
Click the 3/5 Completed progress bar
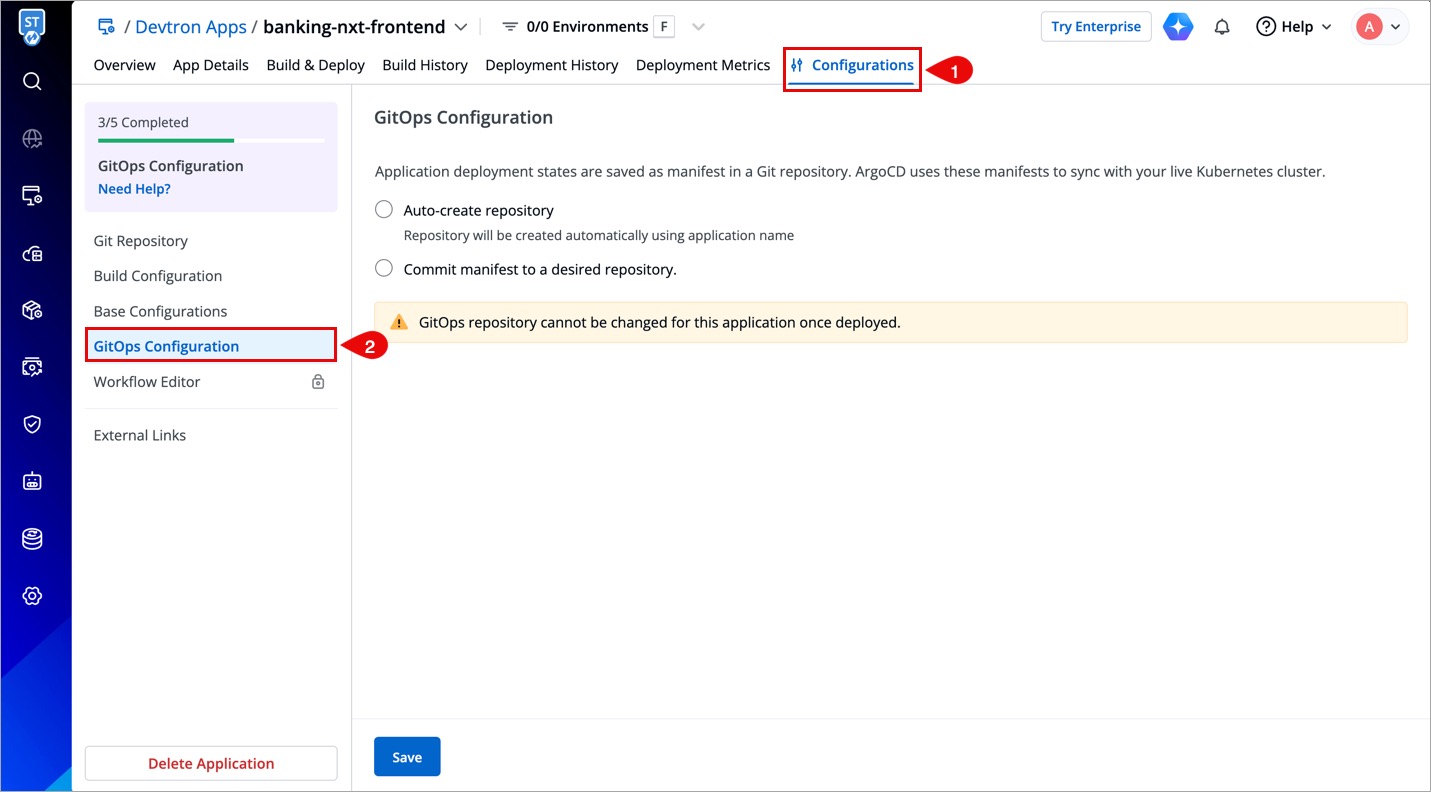tap(211, 141)
